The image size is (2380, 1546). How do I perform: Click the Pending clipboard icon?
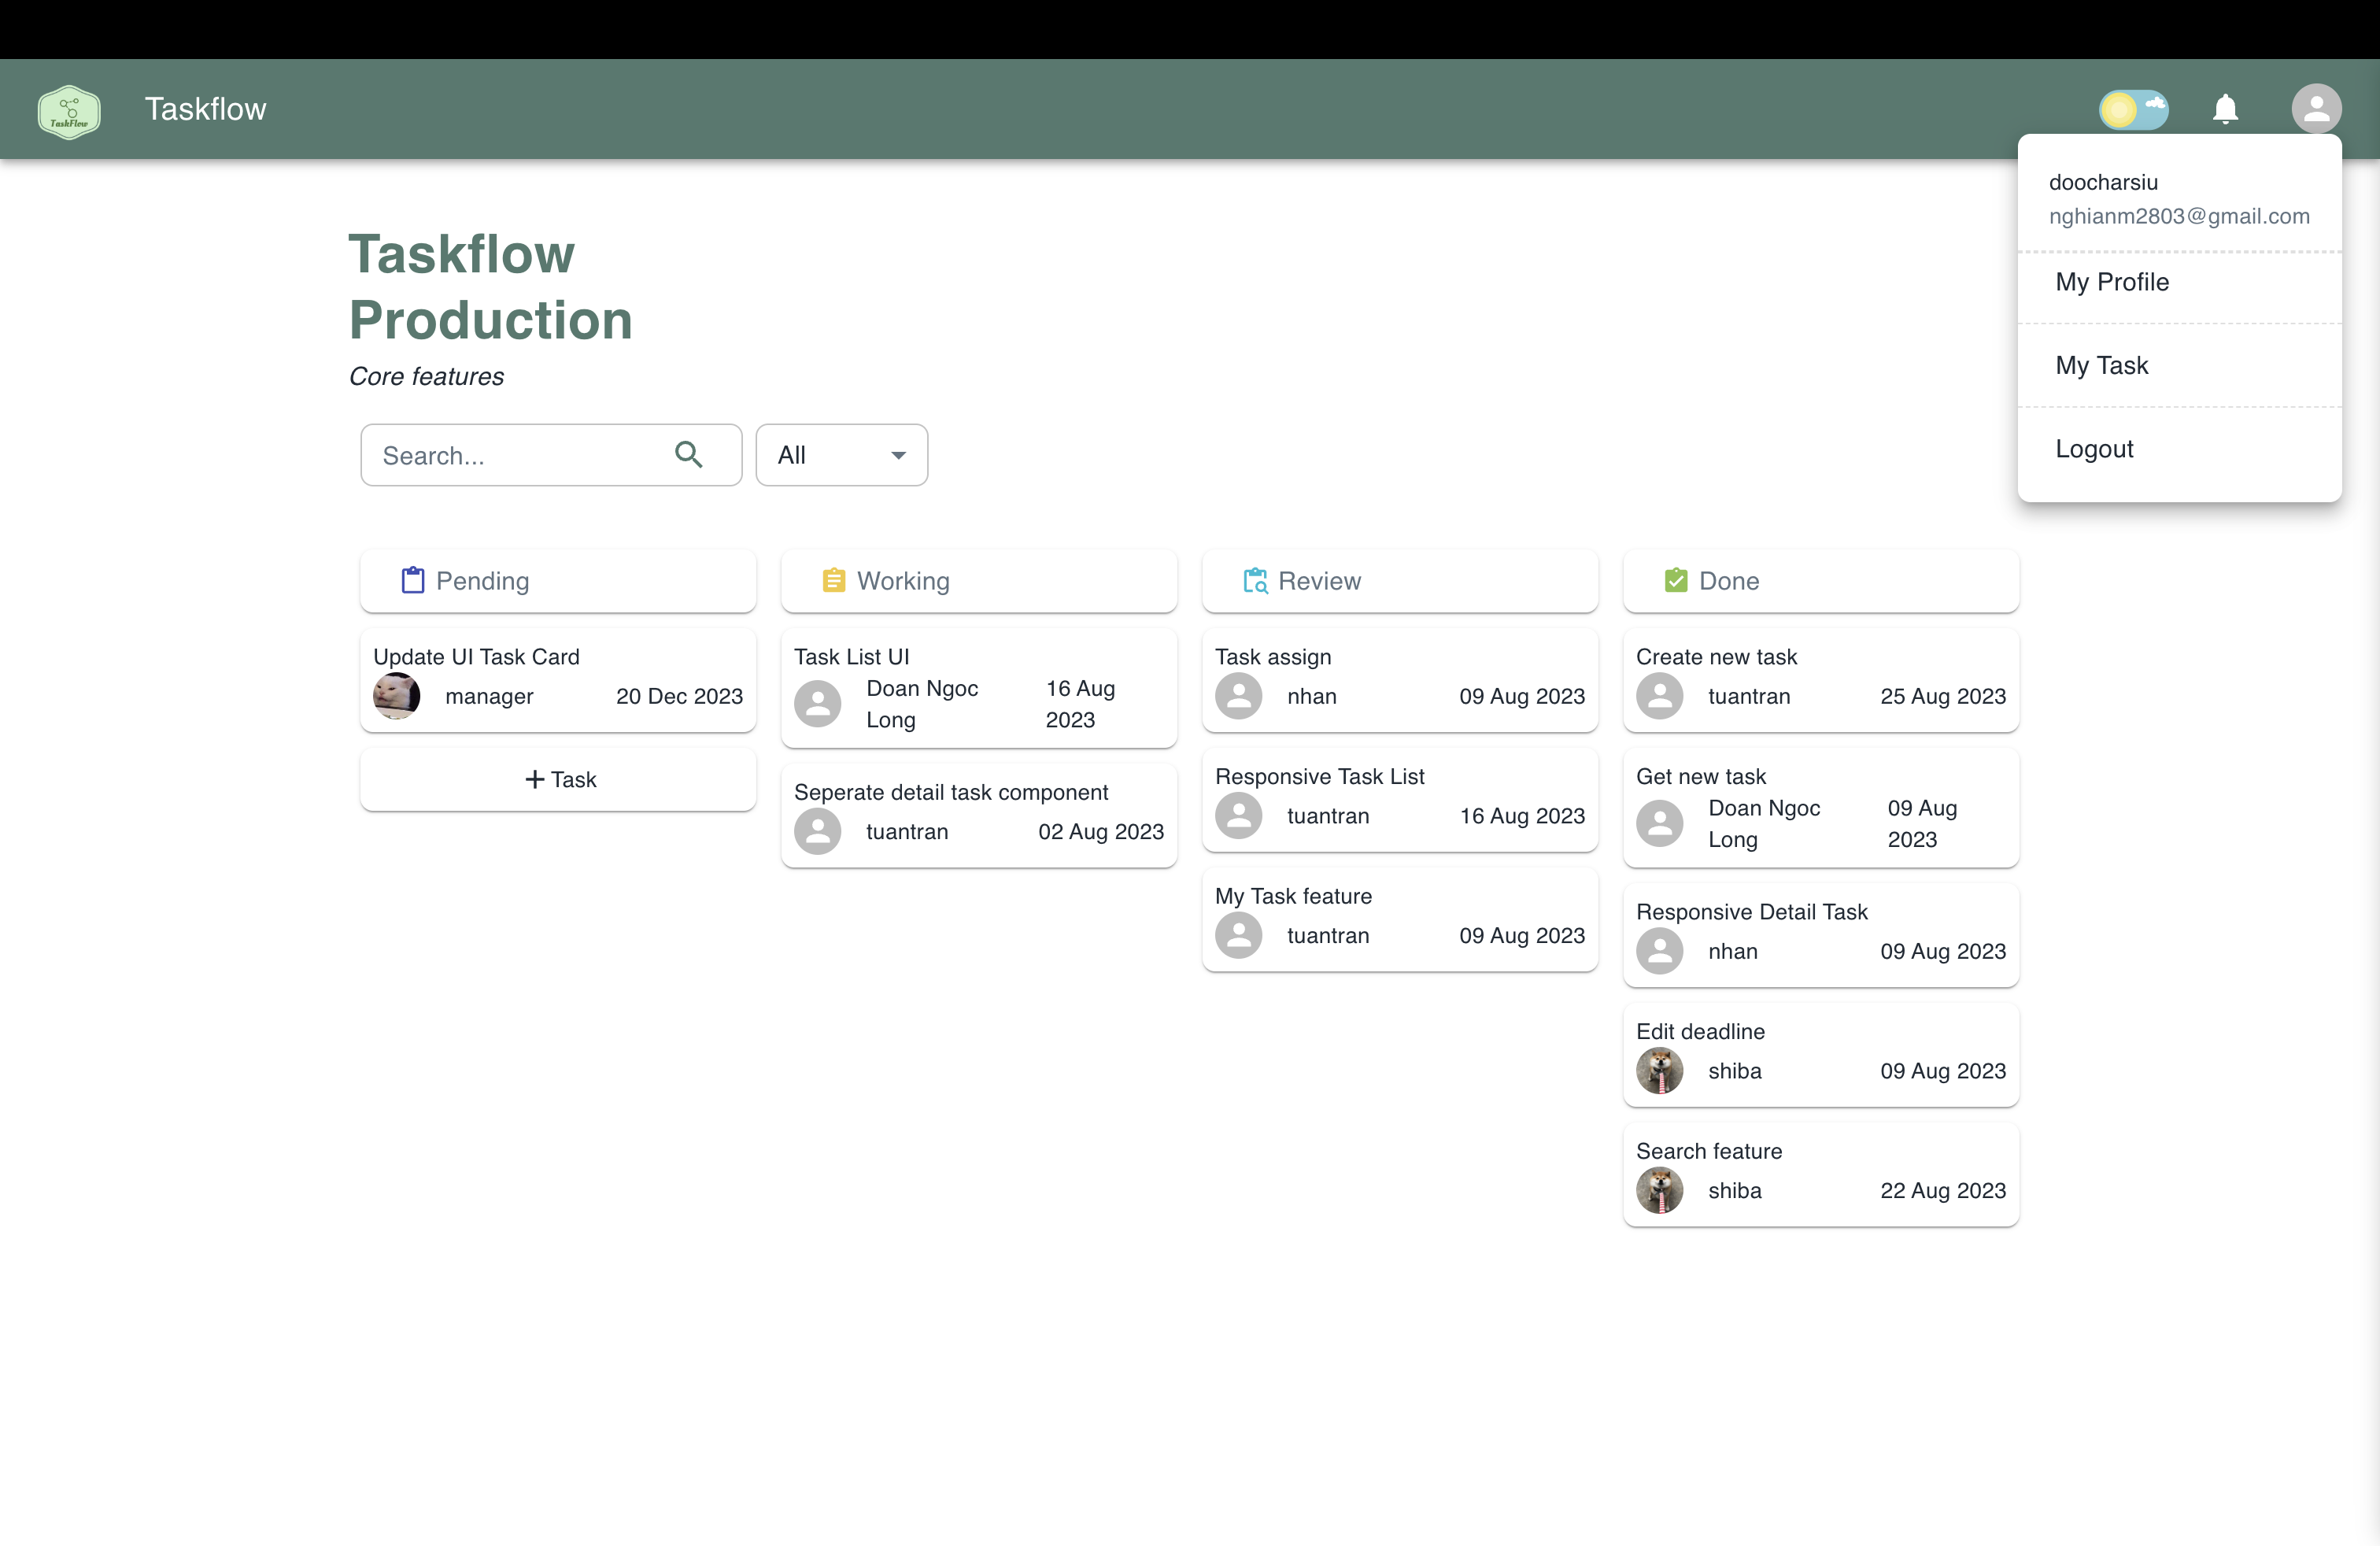[413, 581]
